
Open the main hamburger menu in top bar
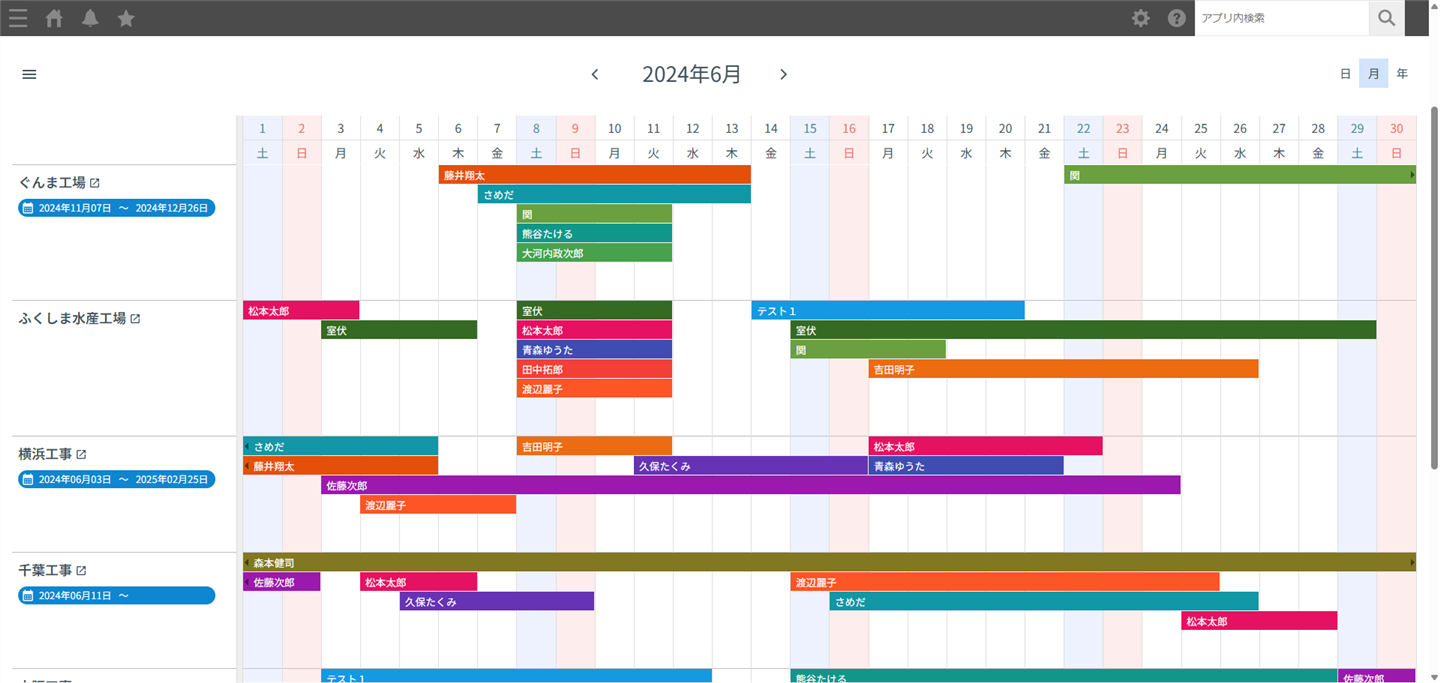(18, 18)
